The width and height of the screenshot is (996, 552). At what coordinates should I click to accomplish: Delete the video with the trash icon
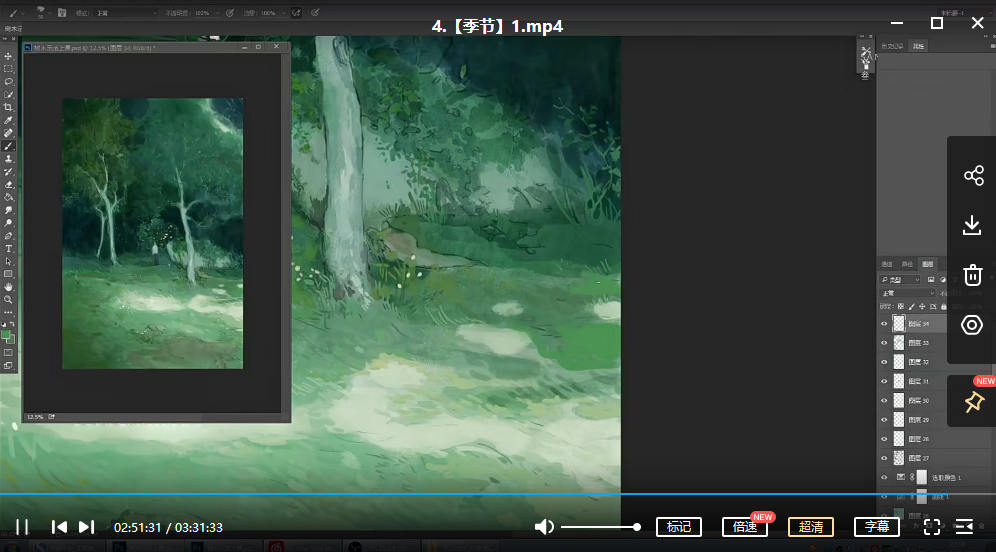click(x=973, y=275)
